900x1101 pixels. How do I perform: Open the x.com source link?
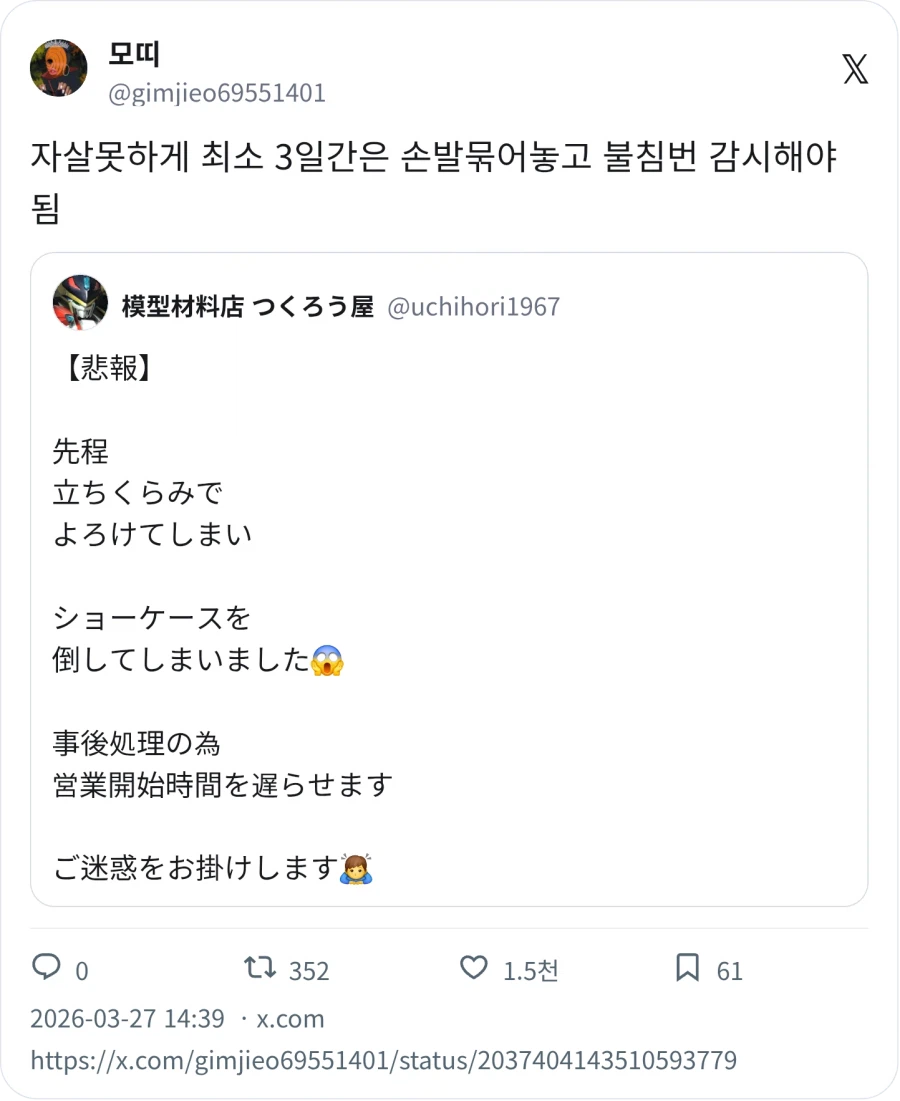click(288, 1018)
